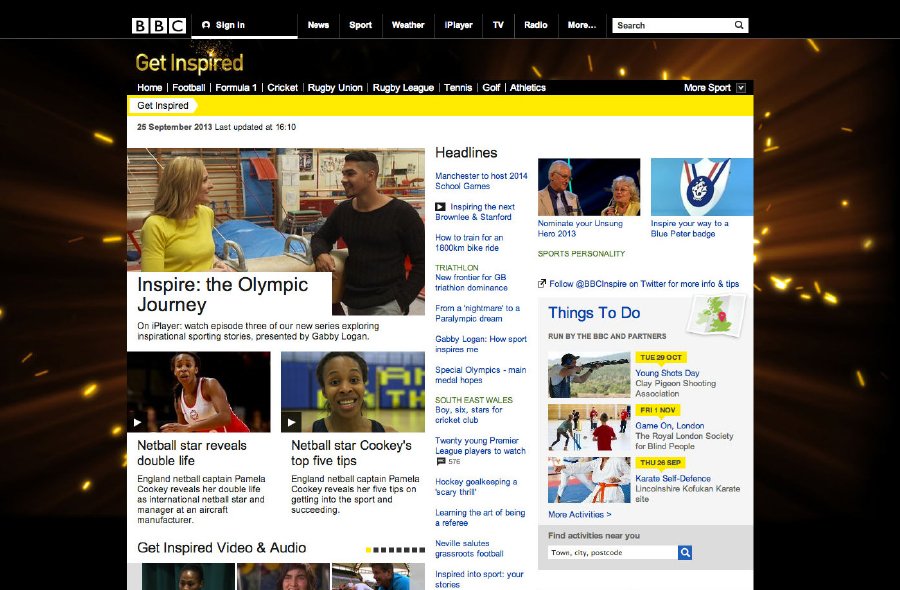Open Neville salutes grassroots football
This screenshot has width=900, height=590.
469,549
